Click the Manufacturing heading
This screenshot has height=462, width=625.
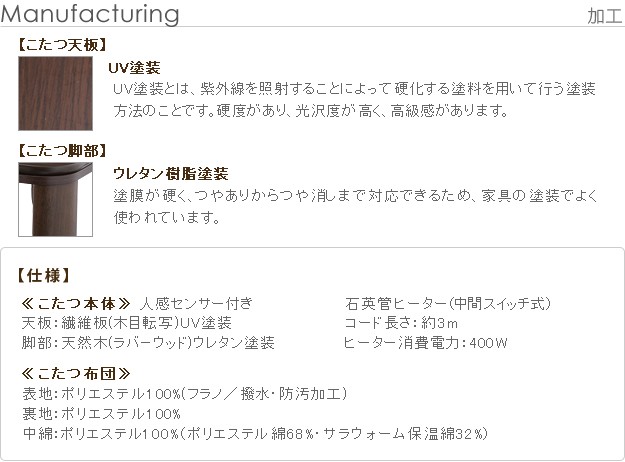[x=91, y=16]
